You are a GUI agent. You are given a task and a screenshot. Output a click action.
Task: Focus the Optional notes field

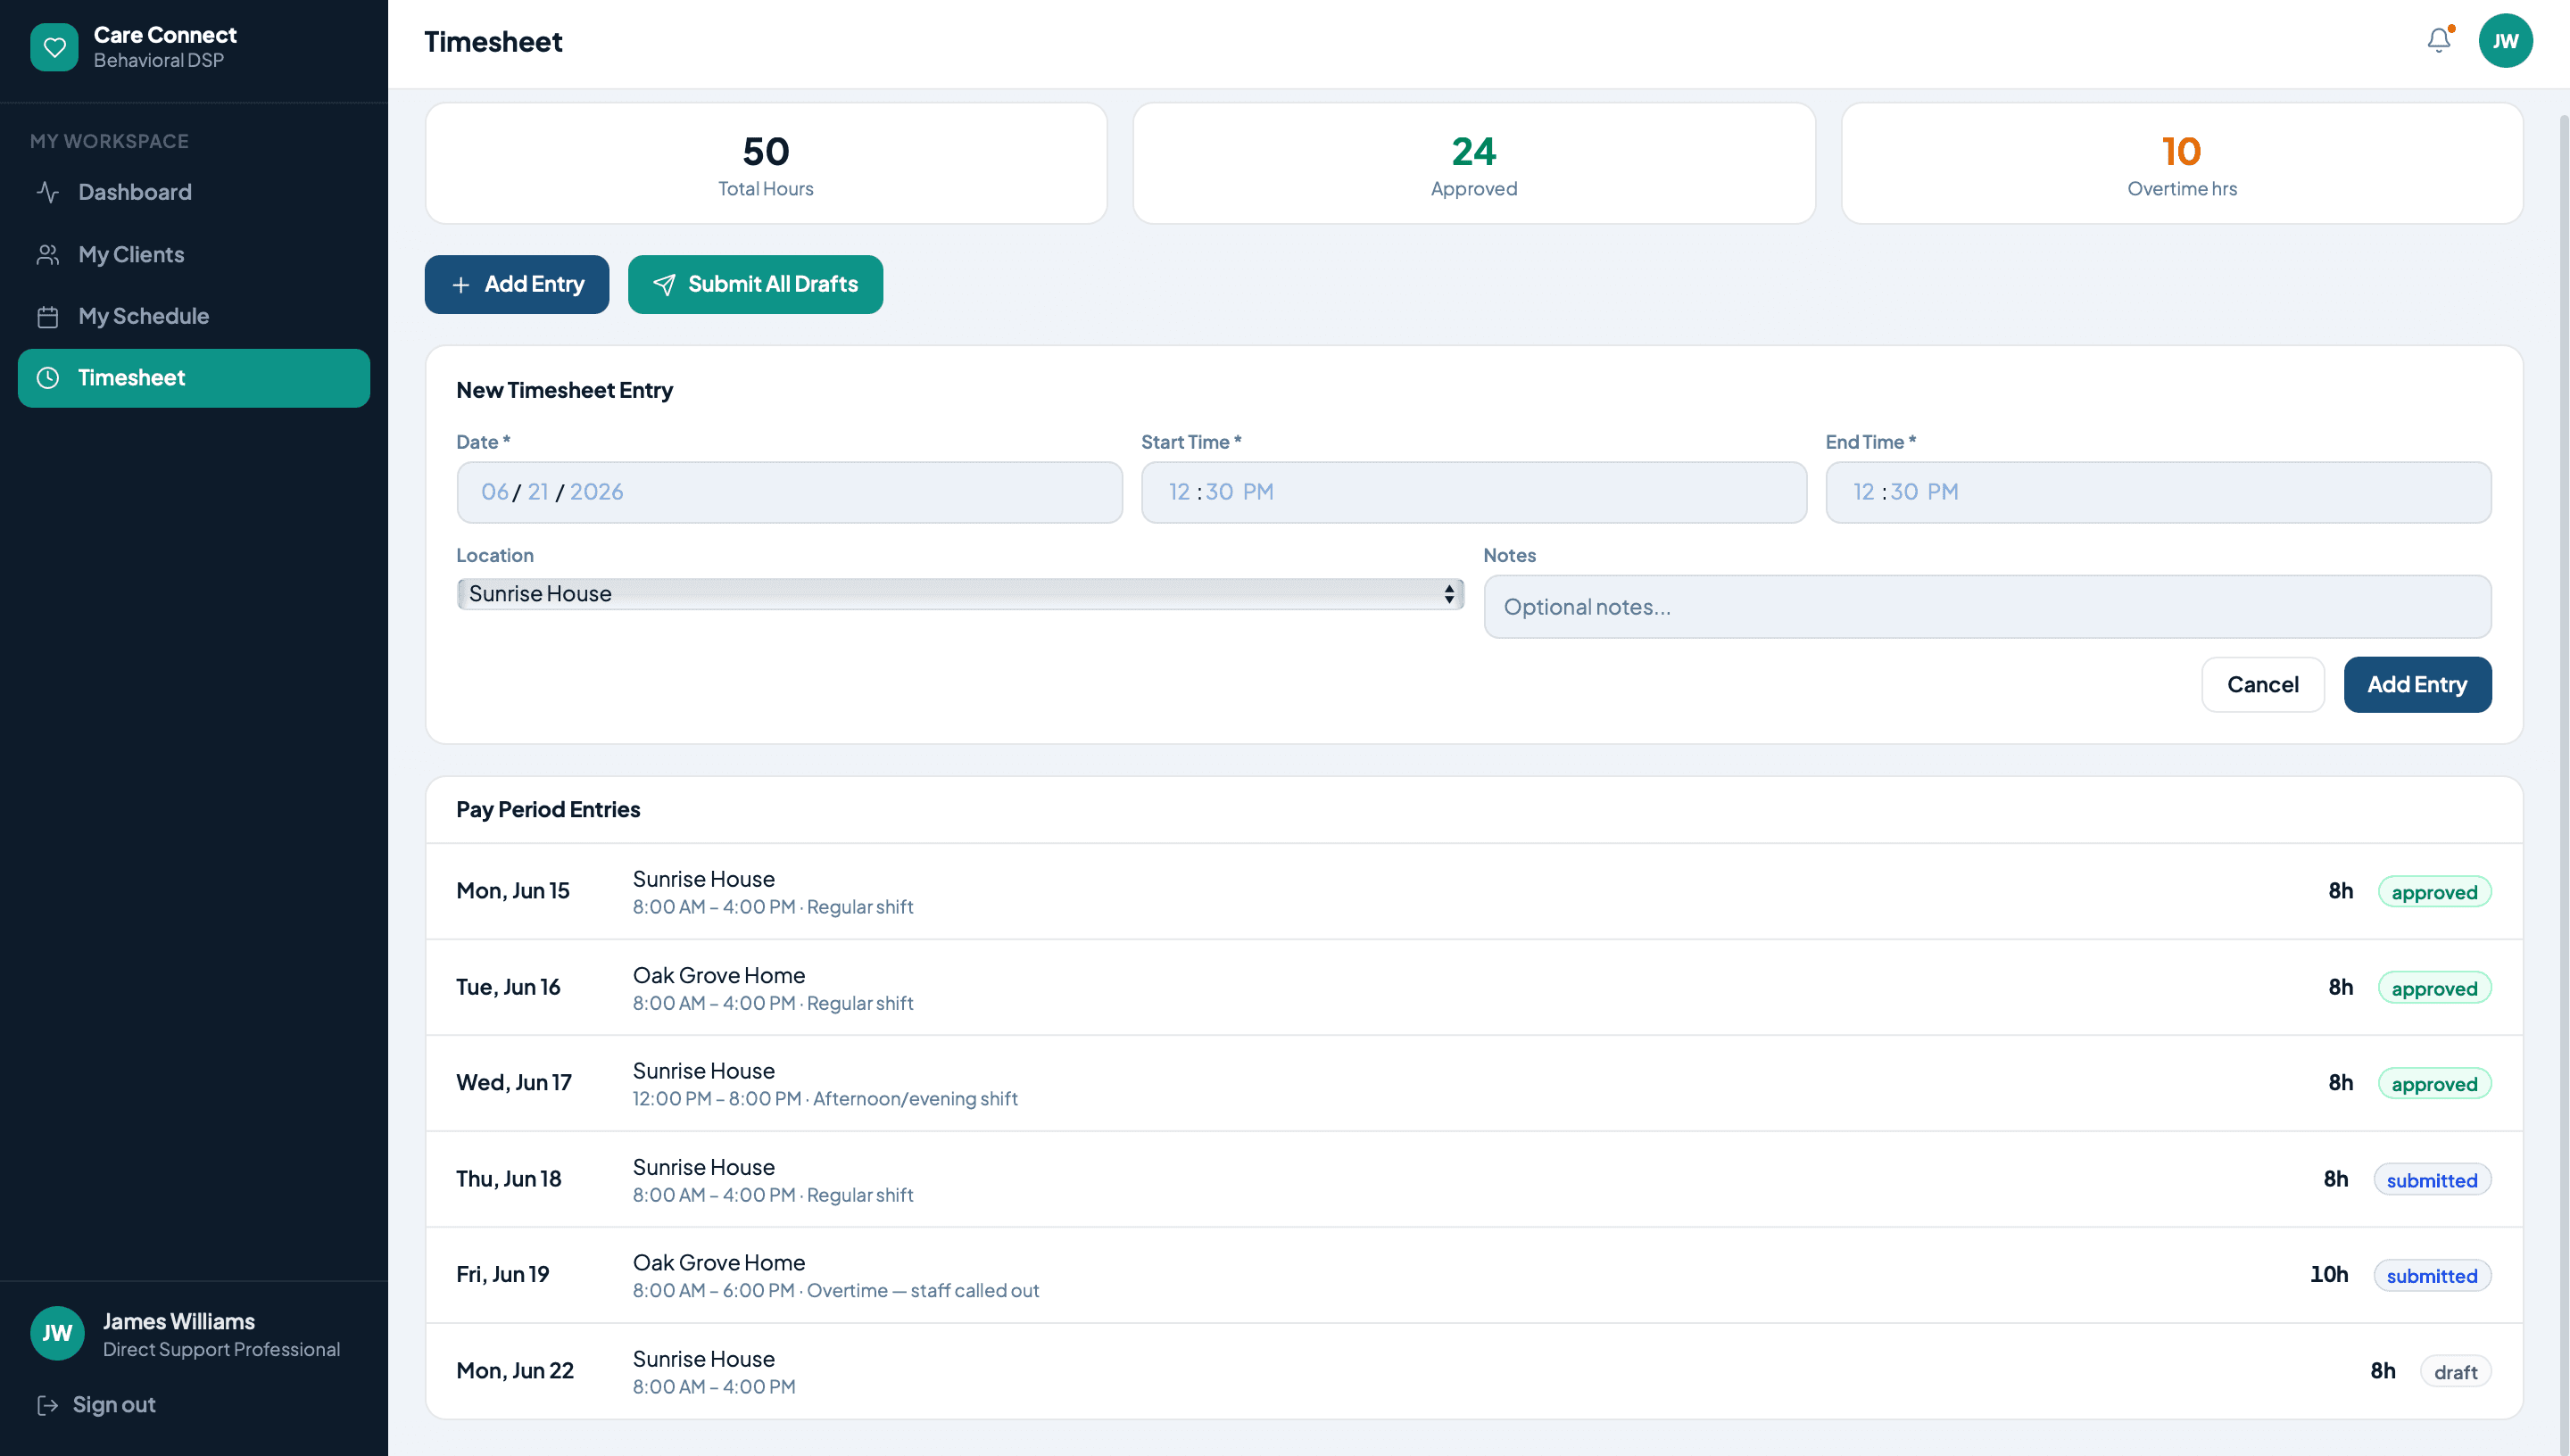(x=1987, y=607)
